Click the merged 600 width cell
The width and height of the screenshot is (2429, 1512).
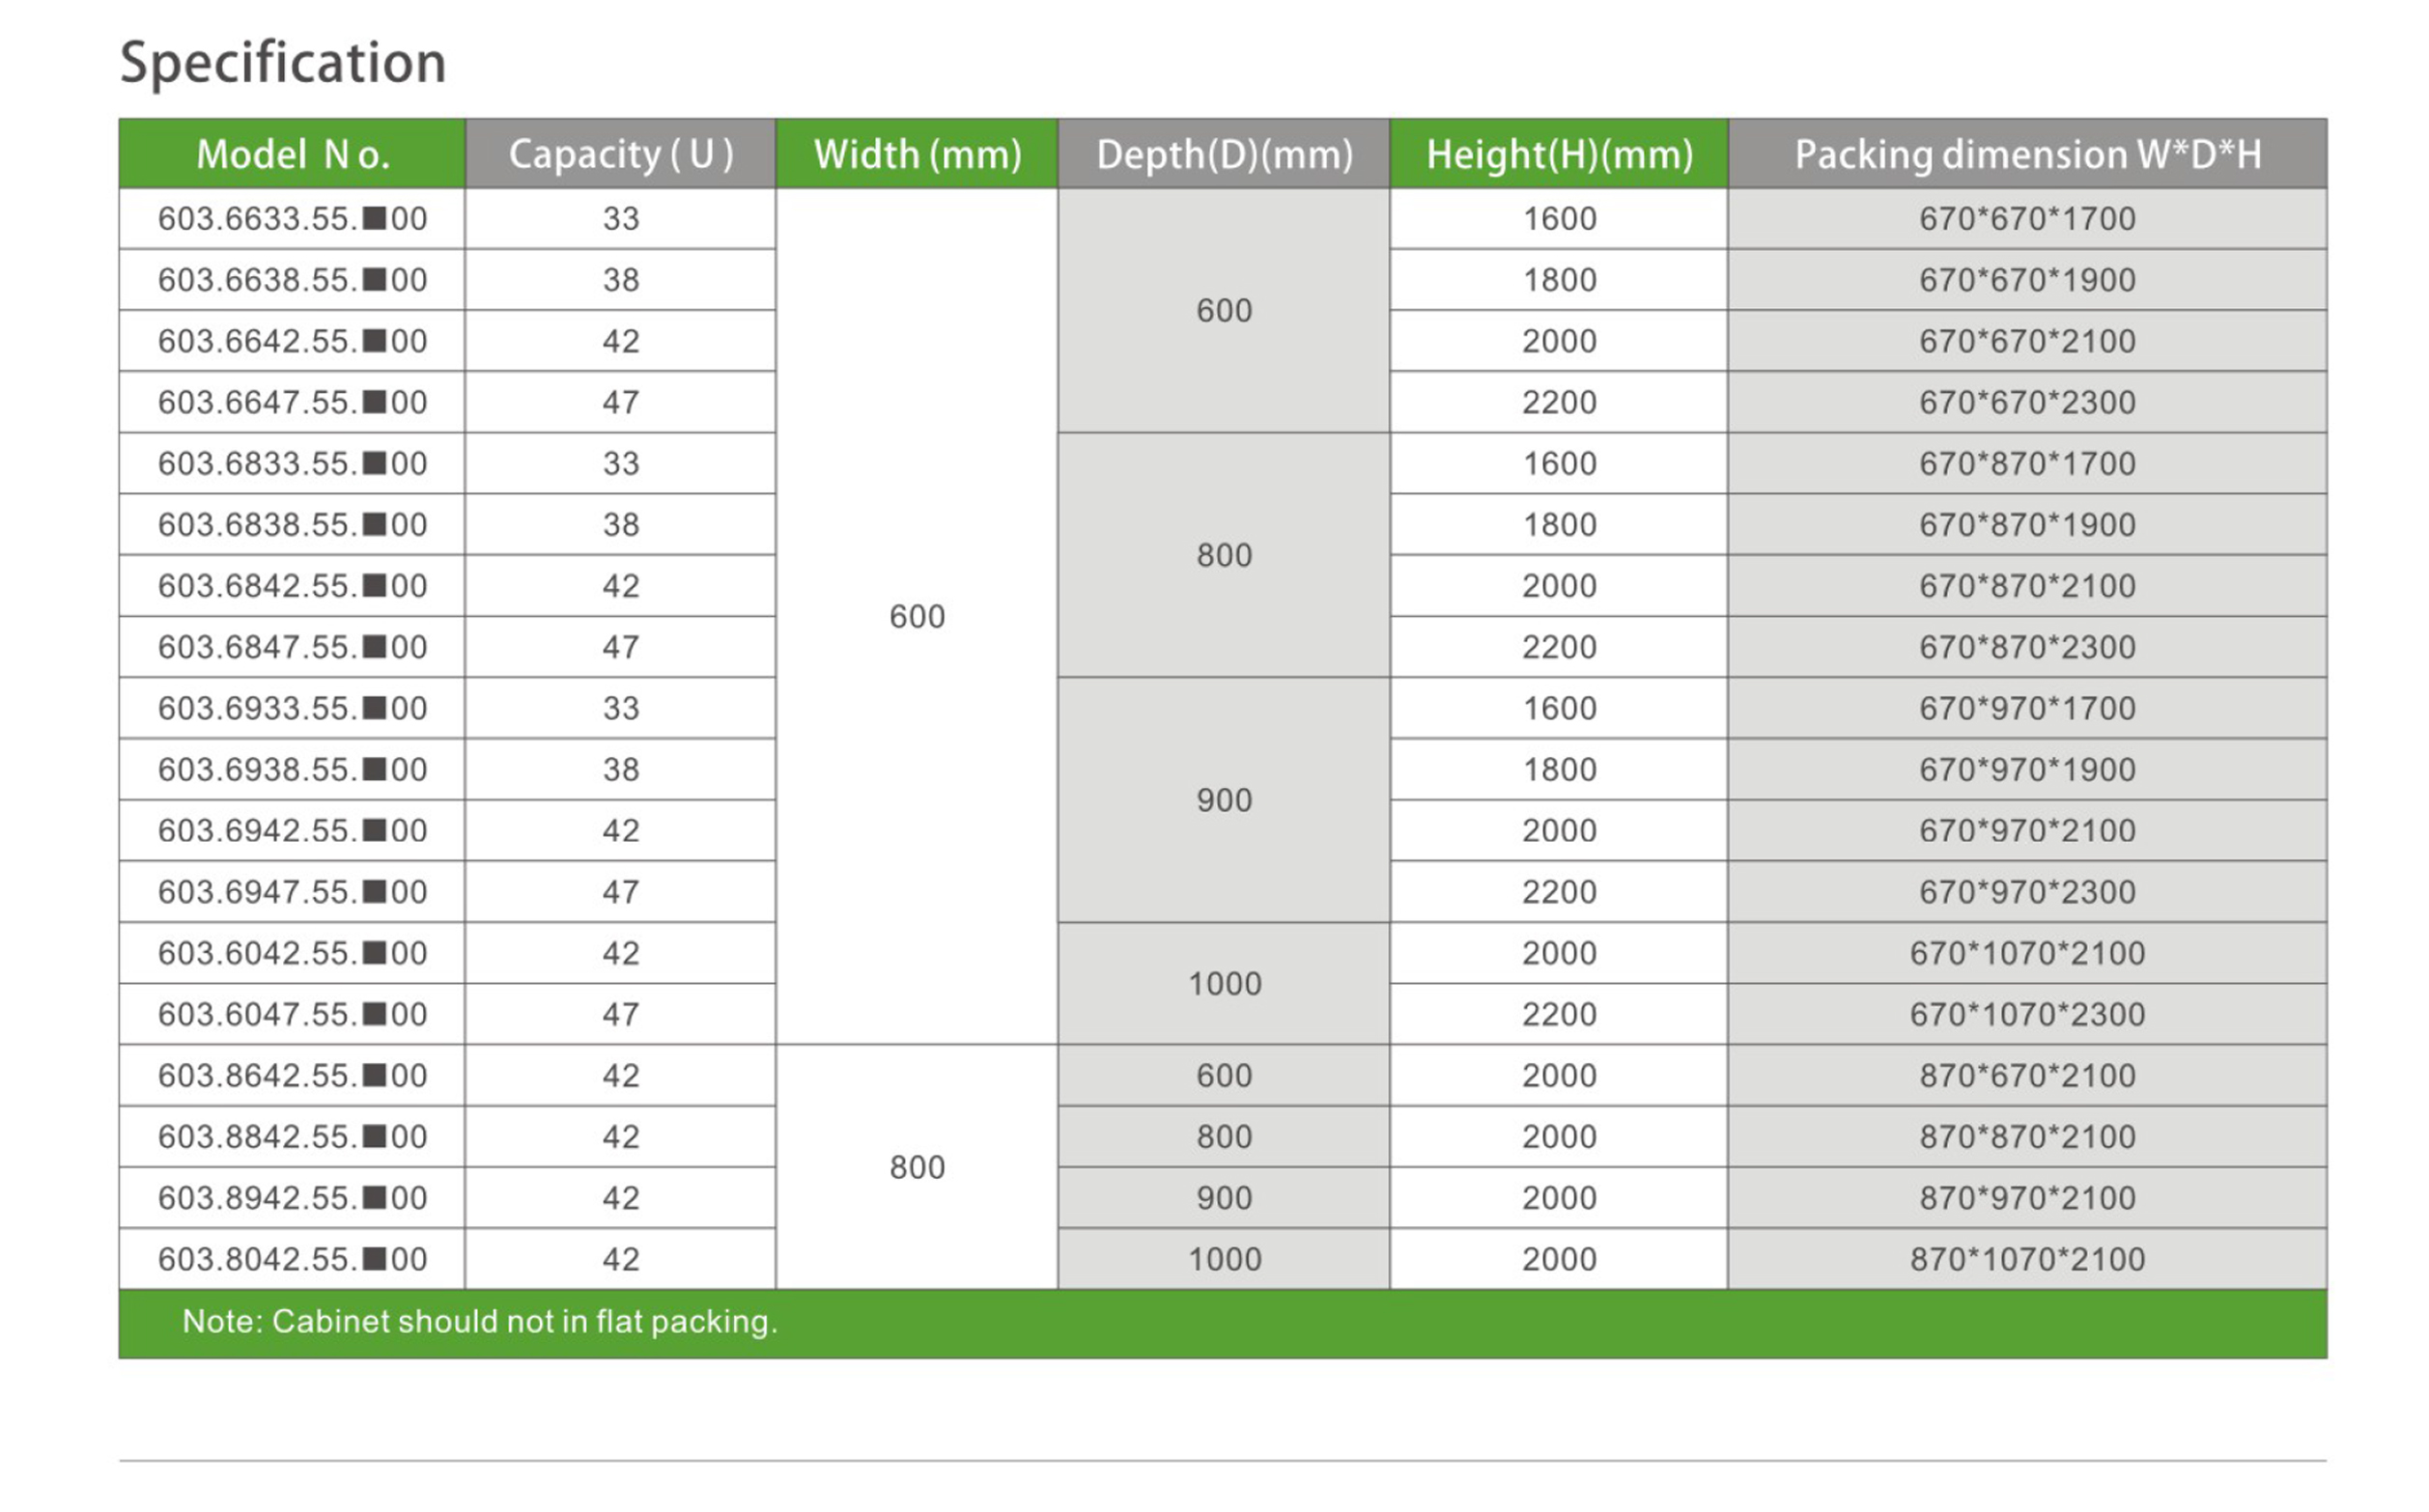[917, 617]
